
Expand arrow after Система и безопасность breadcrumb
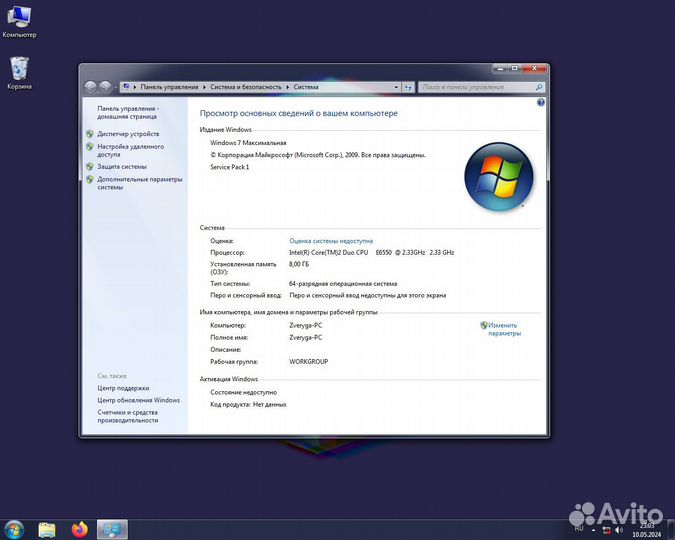(288, 87)
